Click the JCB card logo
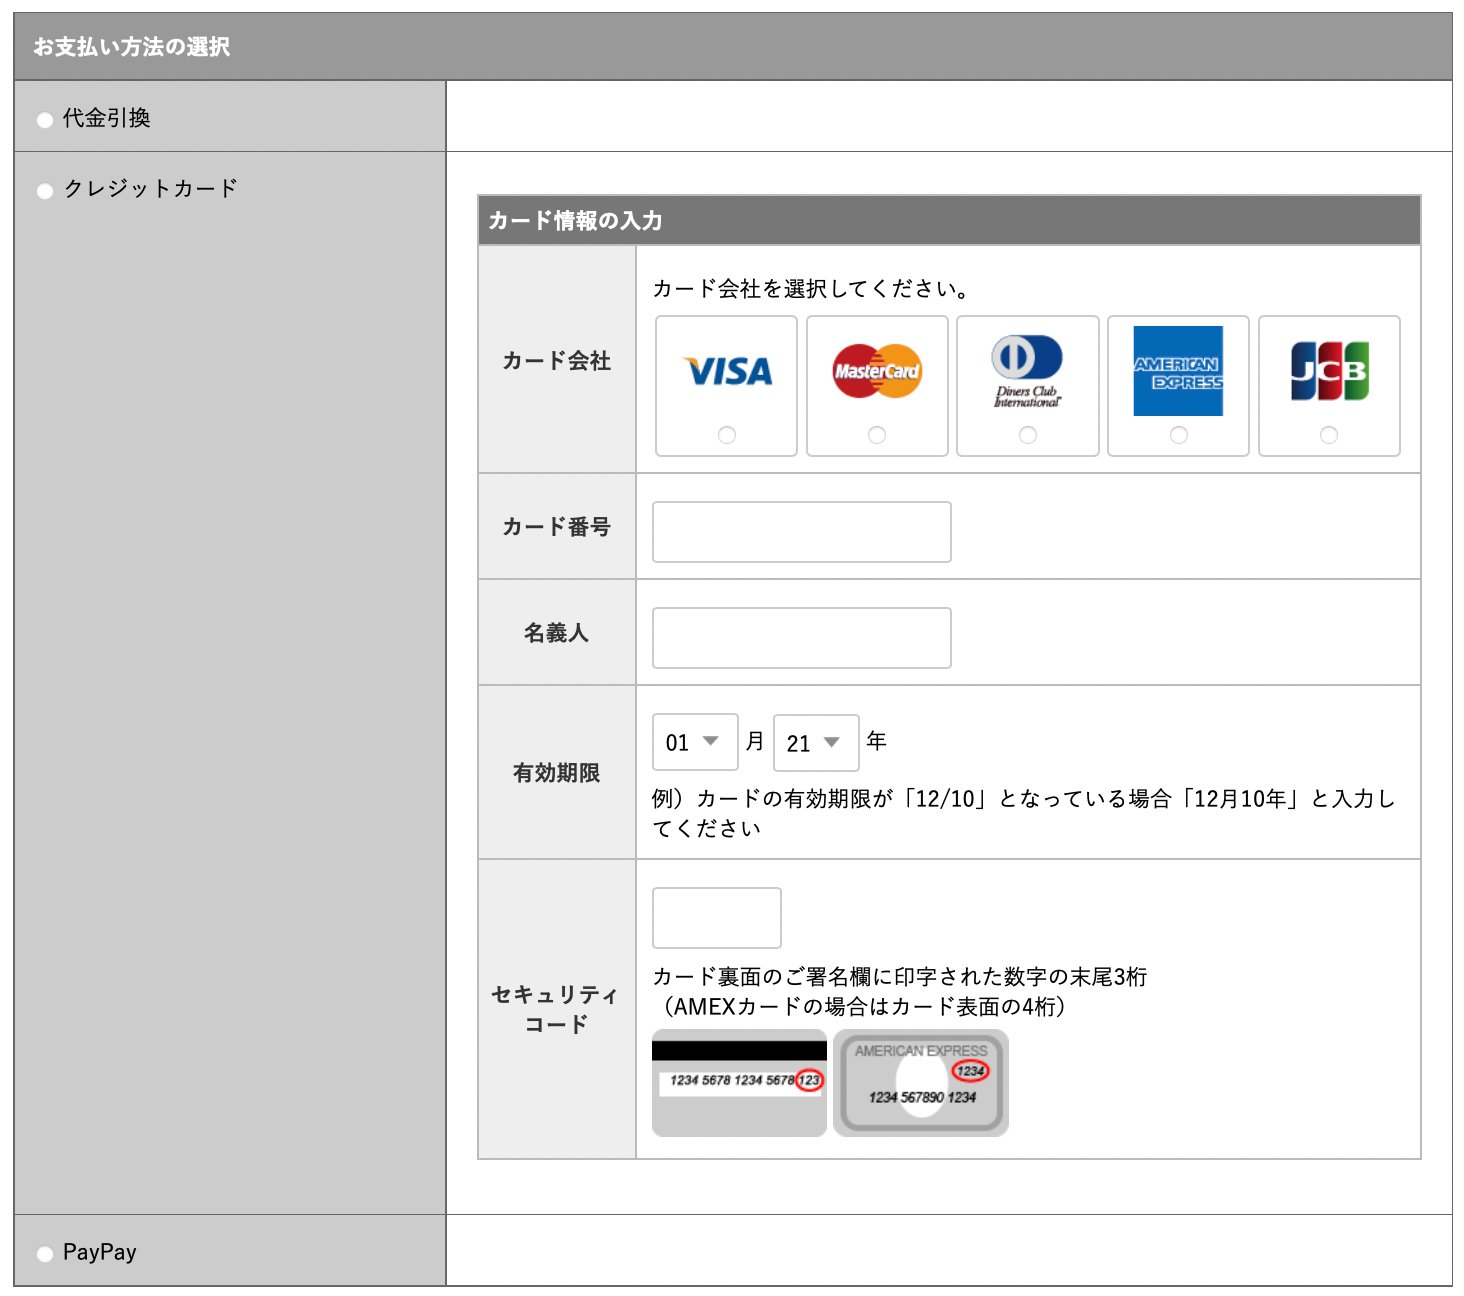Image resolution: width=1464 pixels, height=1296 pixels. pos(1329,371)
